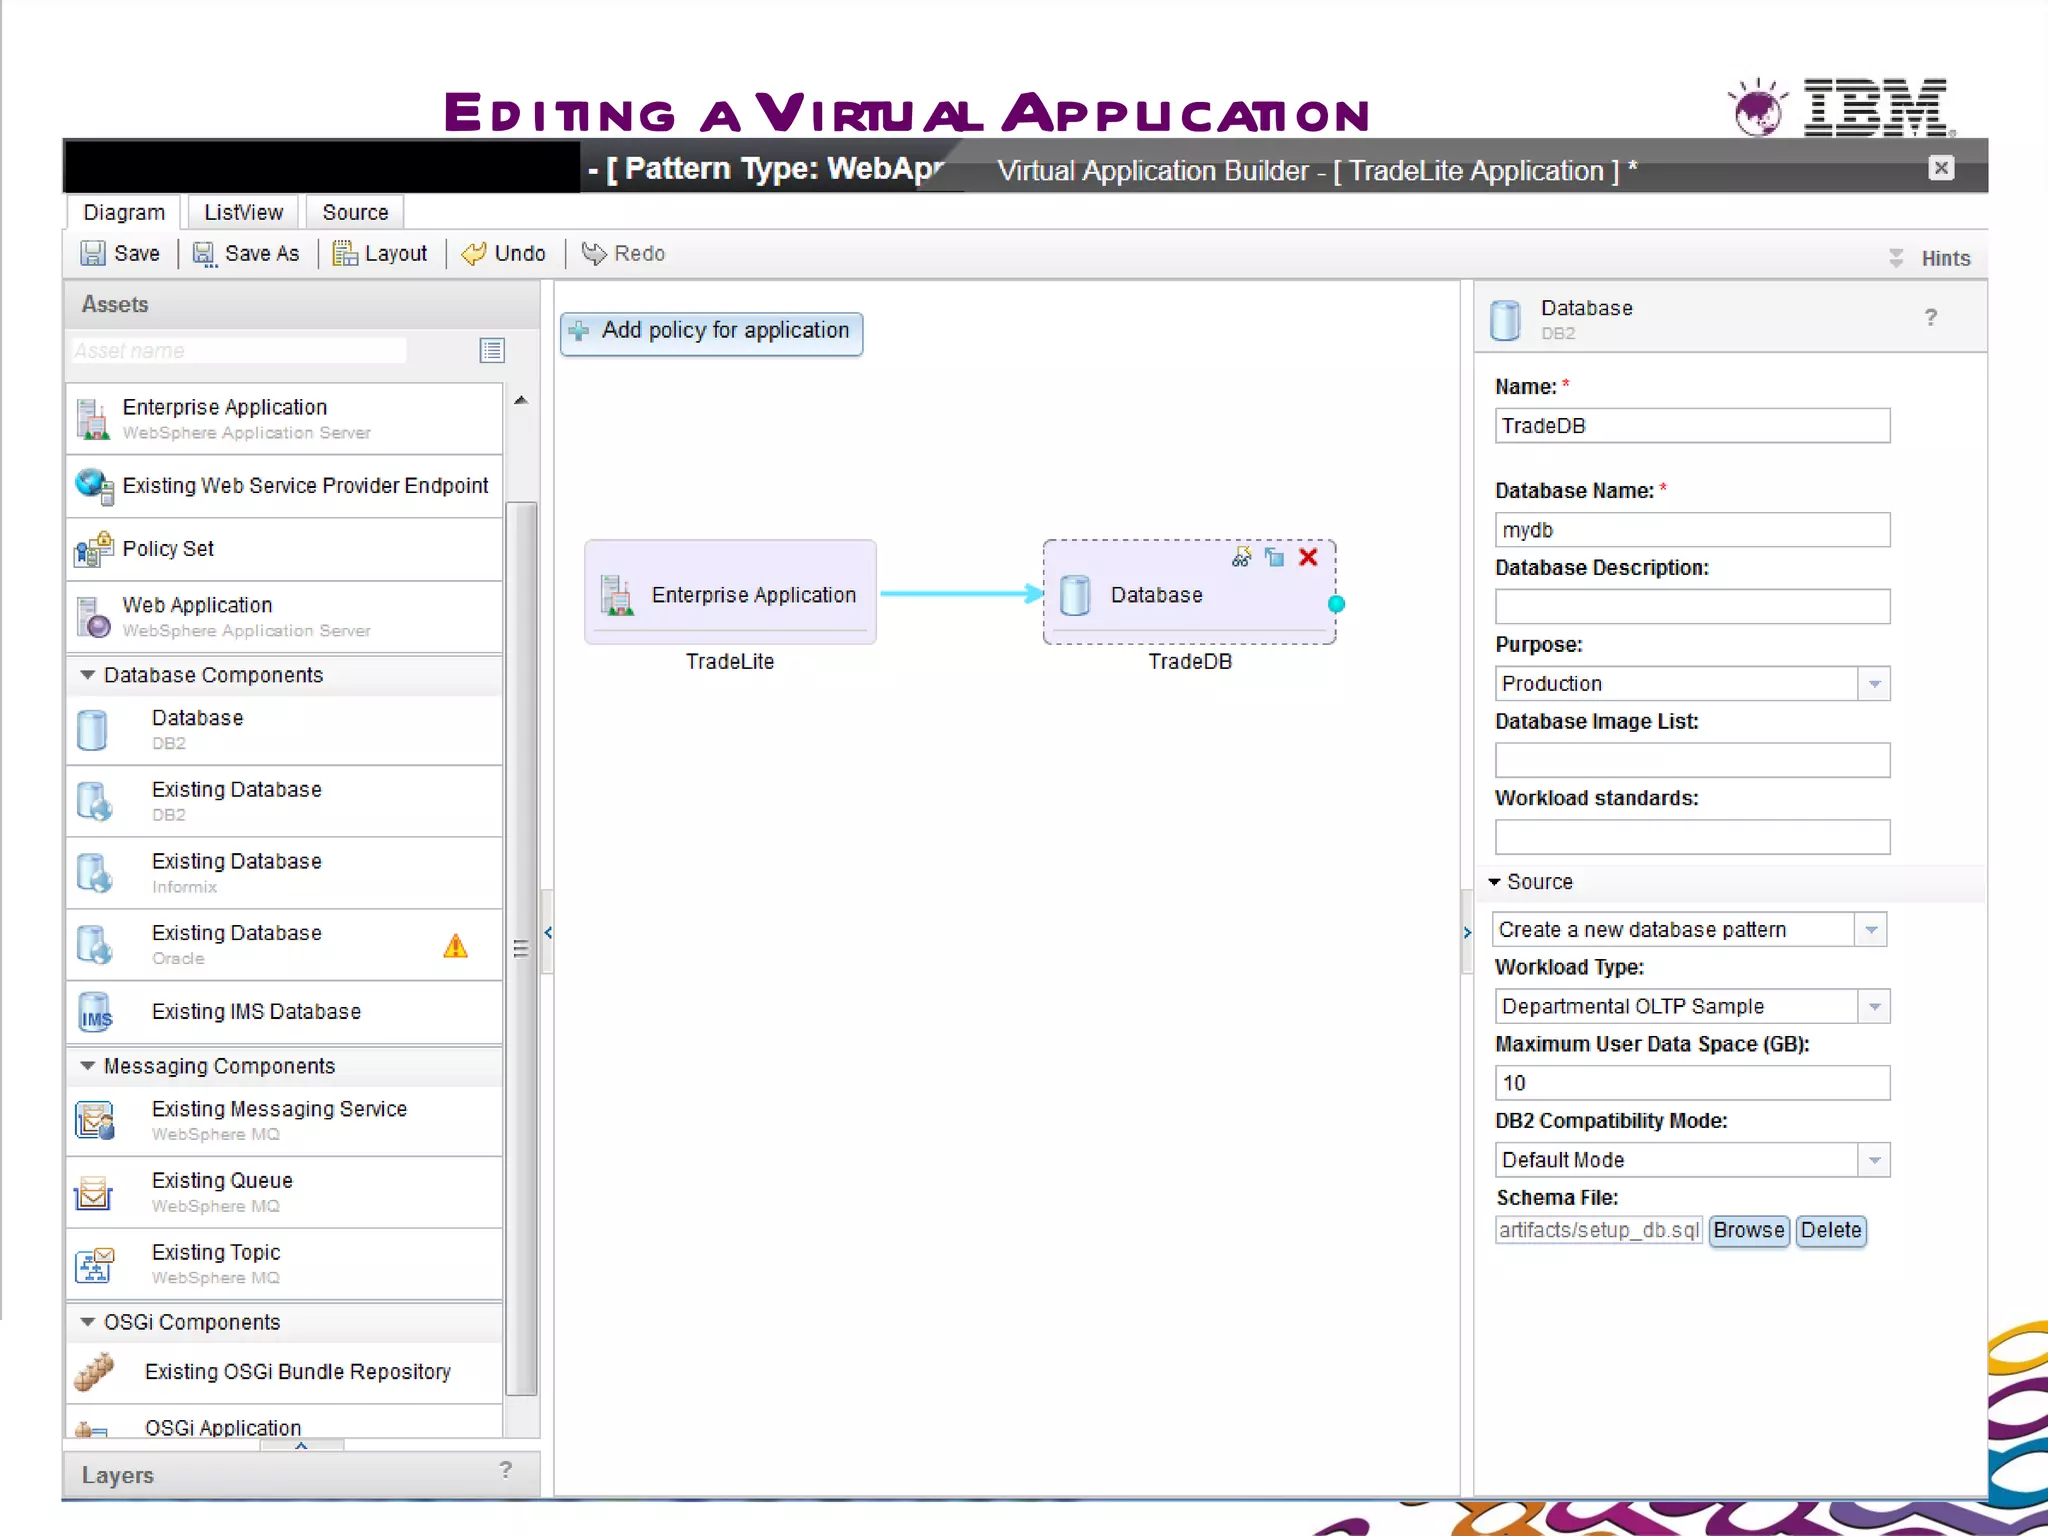The height and width of the screenshot is (1536, 2048).
Task: Open Create a new database pattern dropdown
Action: coord(1870,930)
